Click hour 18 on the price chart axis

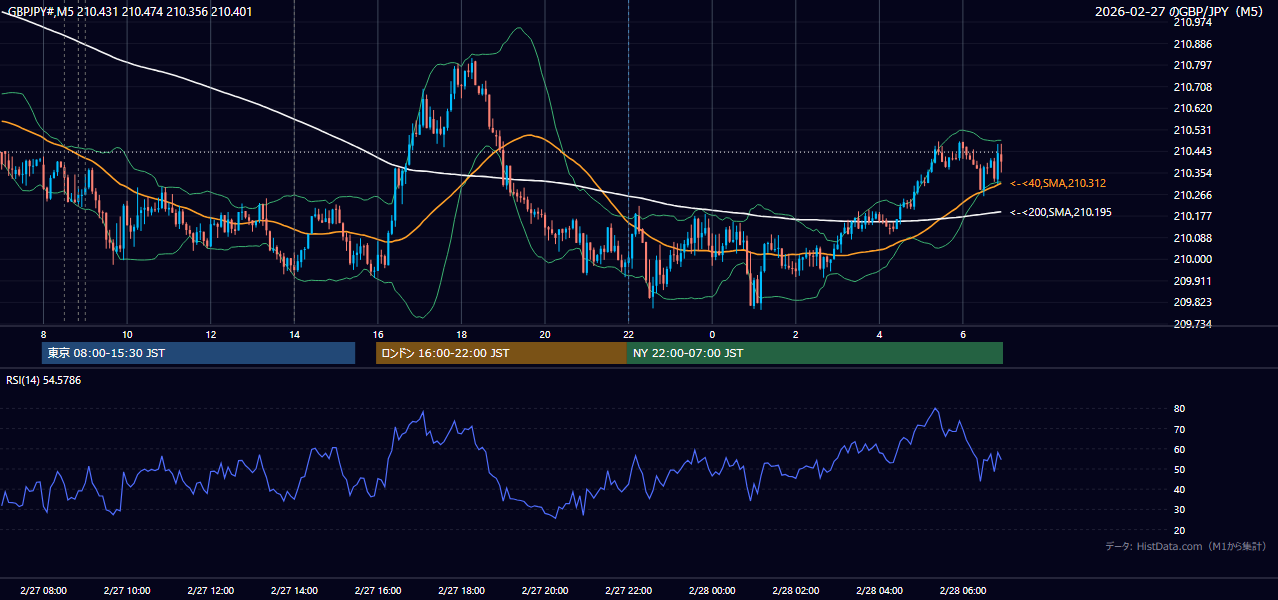tap(461, 334)
